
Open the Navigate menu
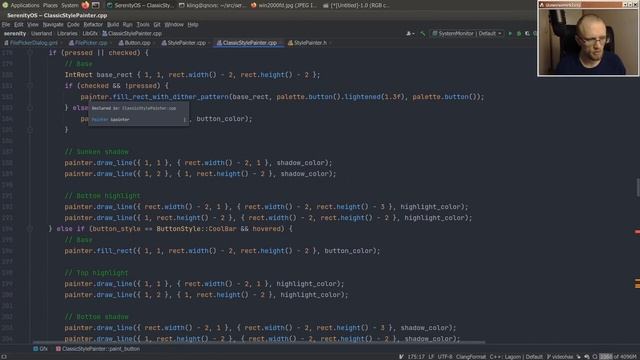53,24
